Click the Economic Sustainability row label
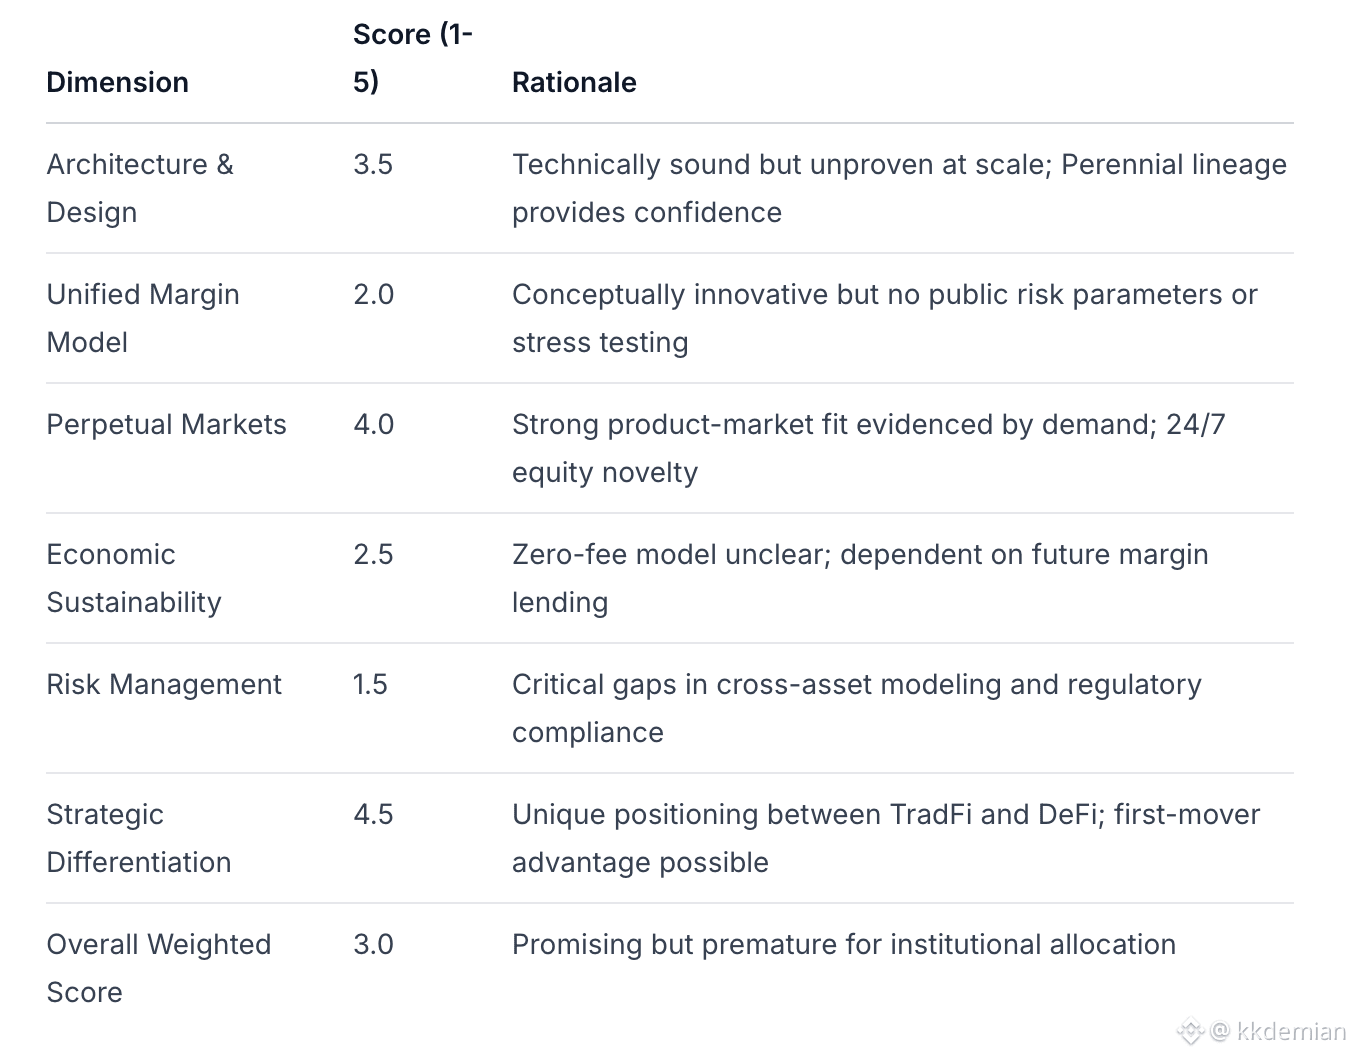This screenshot has width=1354, height=1056. [x=133, y=578]
